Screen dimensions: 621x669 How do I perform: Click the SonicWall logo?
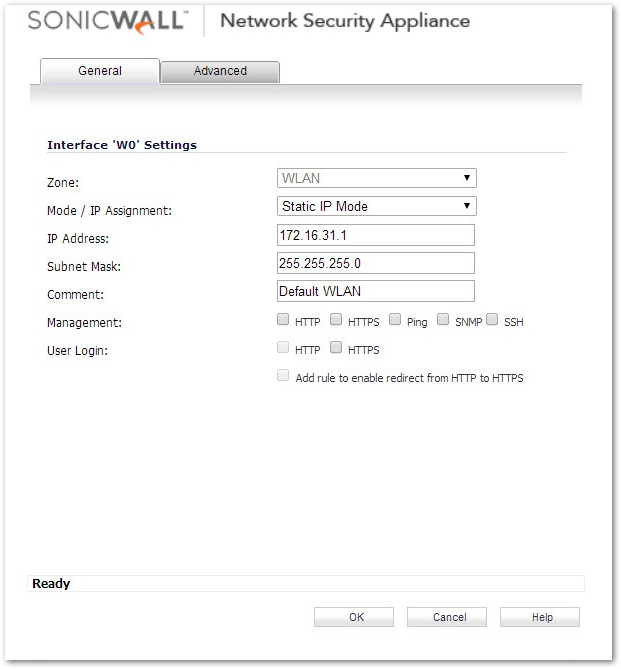(x=108, y=21)
